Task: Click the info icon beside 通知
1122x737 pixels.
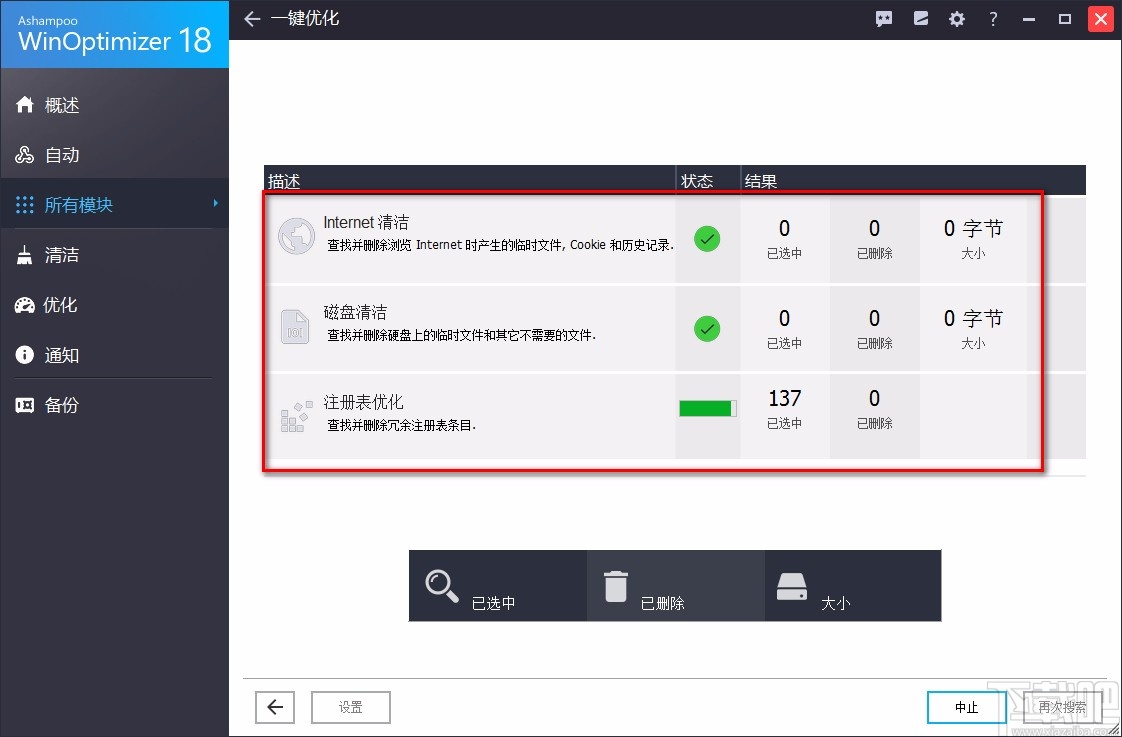Action: [x=24, y=355]
